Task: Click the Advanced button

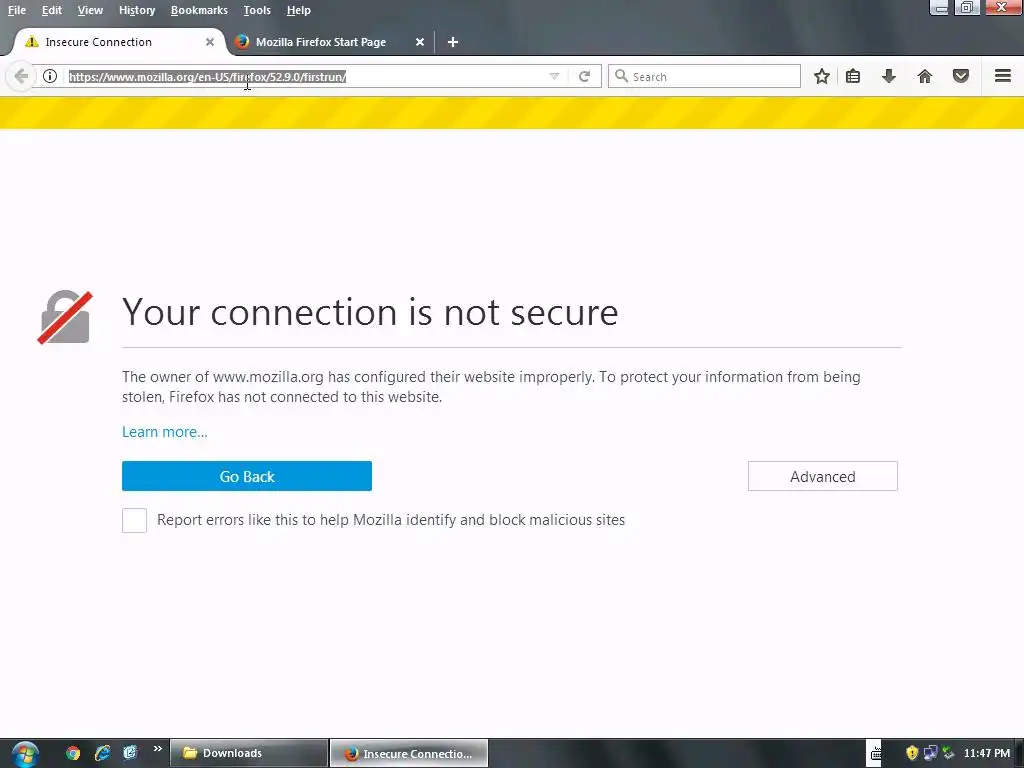Action: click(823, 476)
